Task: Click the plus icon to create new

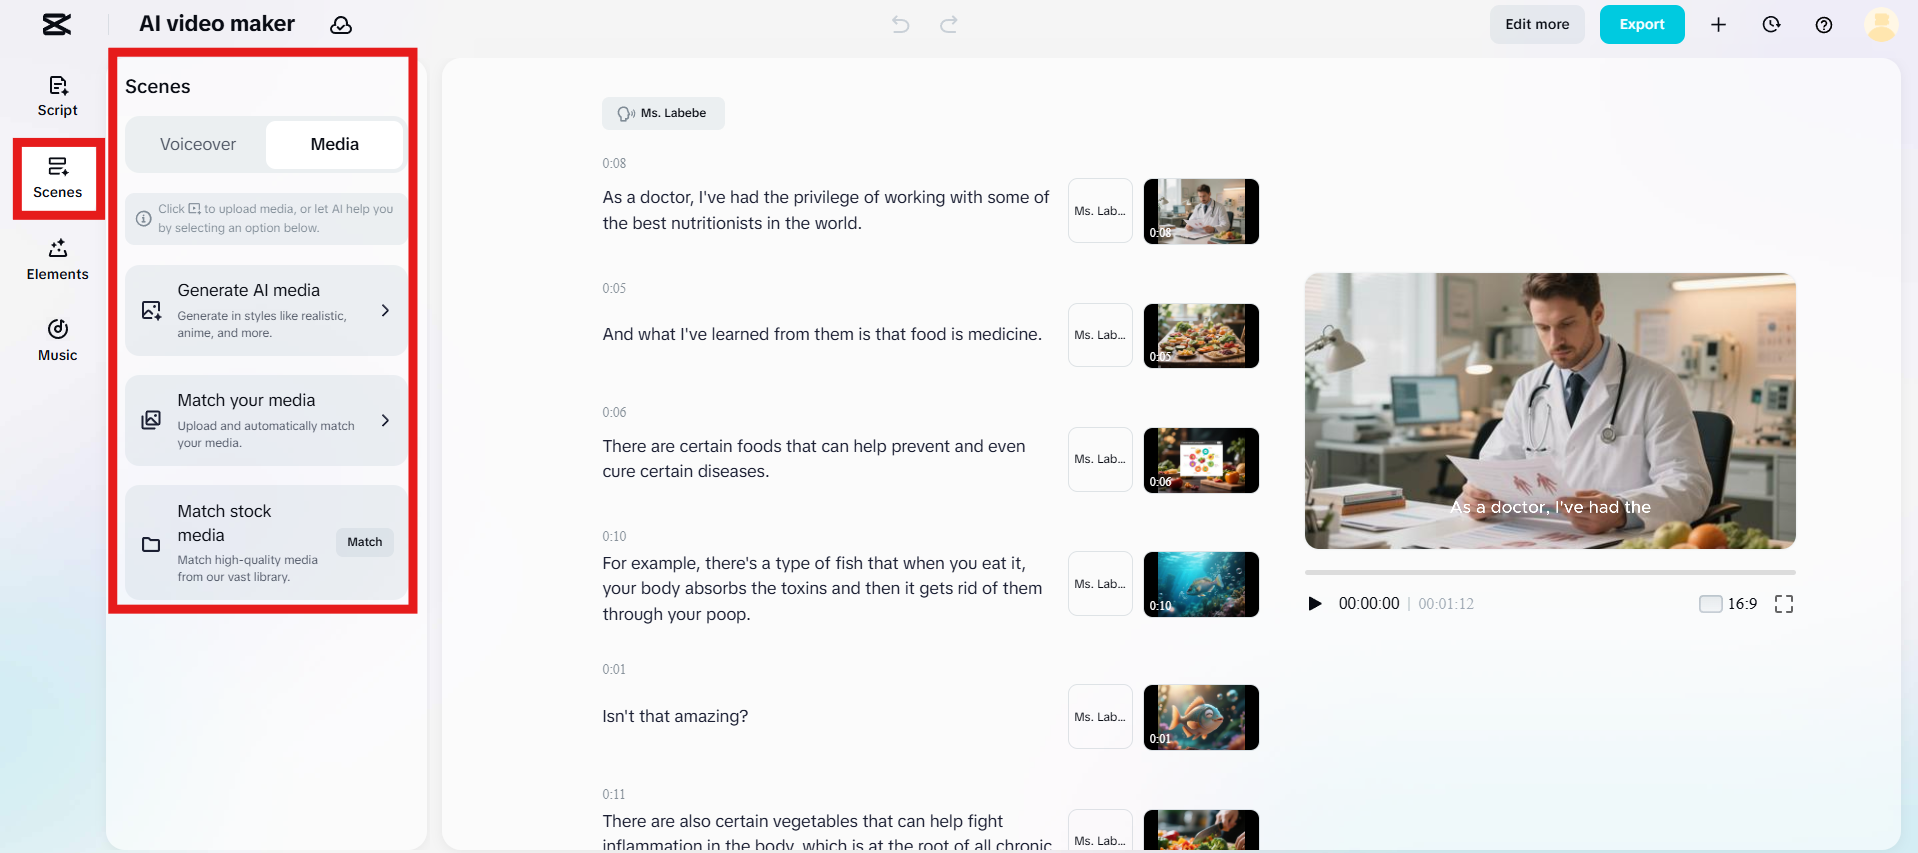Action: click(x=1718, y=25)
